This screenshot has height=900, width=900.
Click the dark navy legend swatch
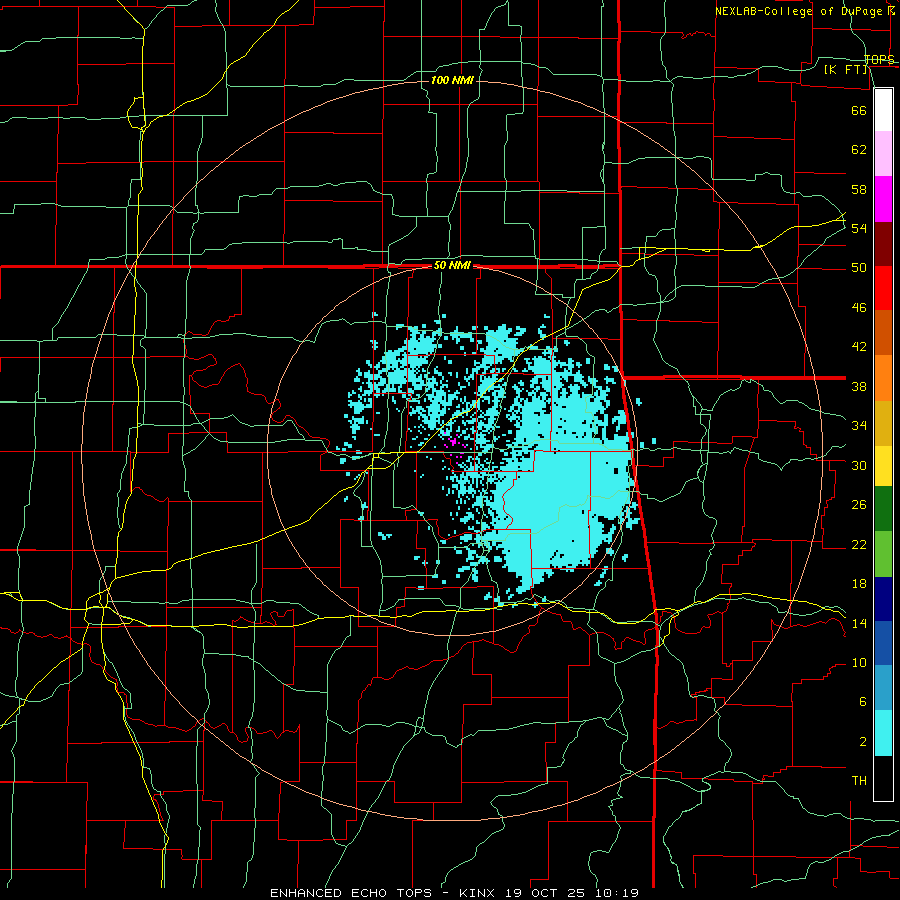883,599
